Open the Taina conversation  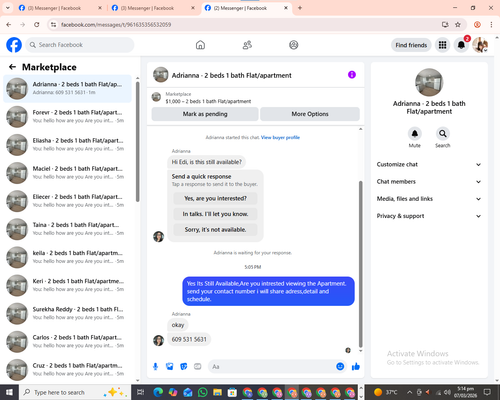point(67,229)
